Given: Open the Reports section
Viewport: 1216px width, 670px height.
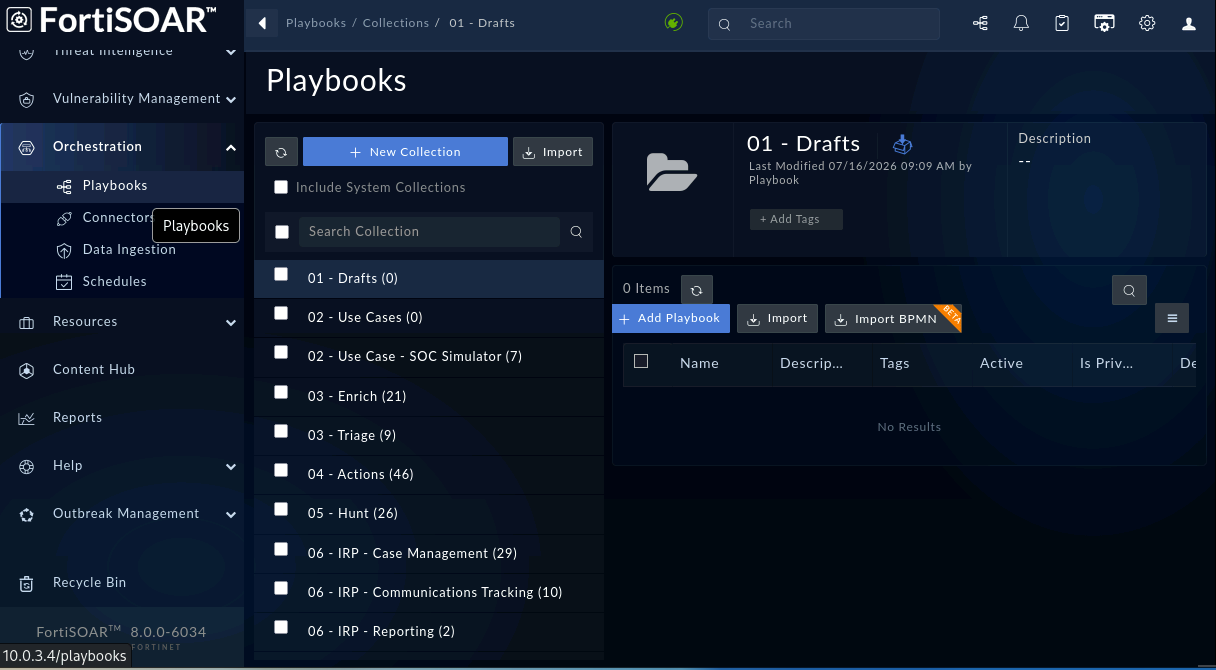Looking at the screenshot, I should pos(77,418).
